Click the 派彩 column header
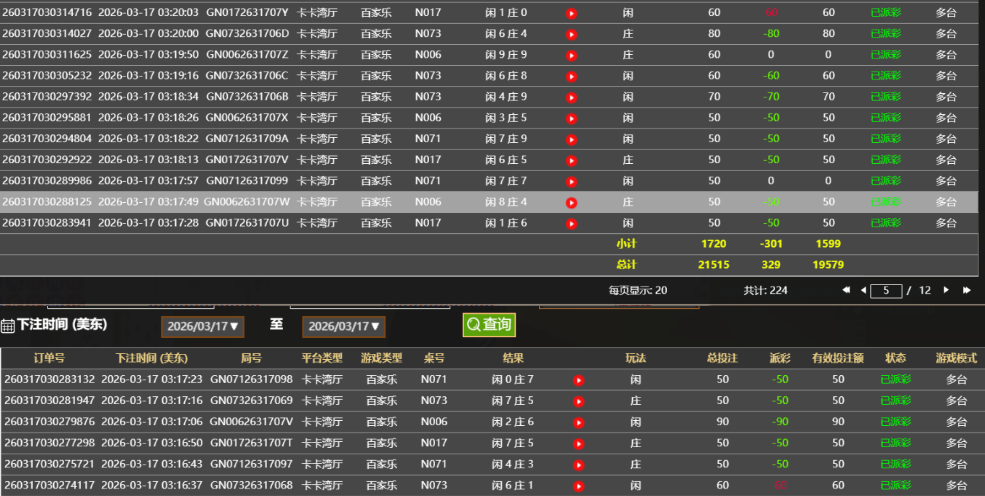This screenshot has height=496, width=985. tap(780, 358)
